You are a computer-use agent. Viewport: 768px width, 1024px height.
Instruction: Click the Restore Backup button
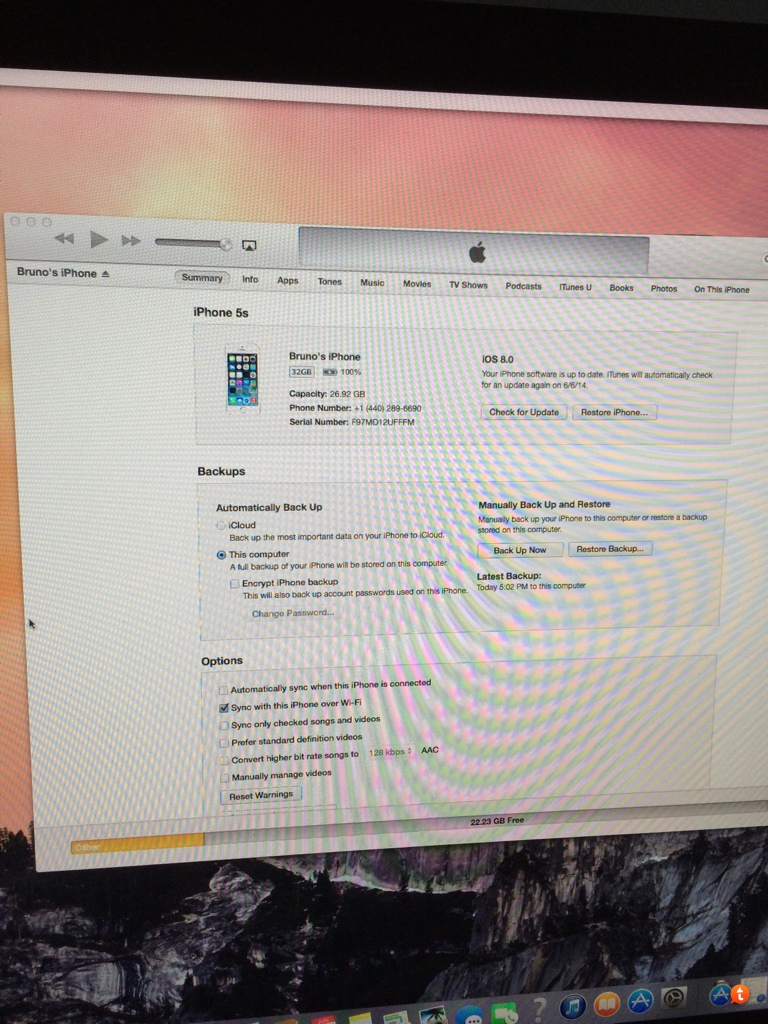pyautogui.click(x=610, y=549)
